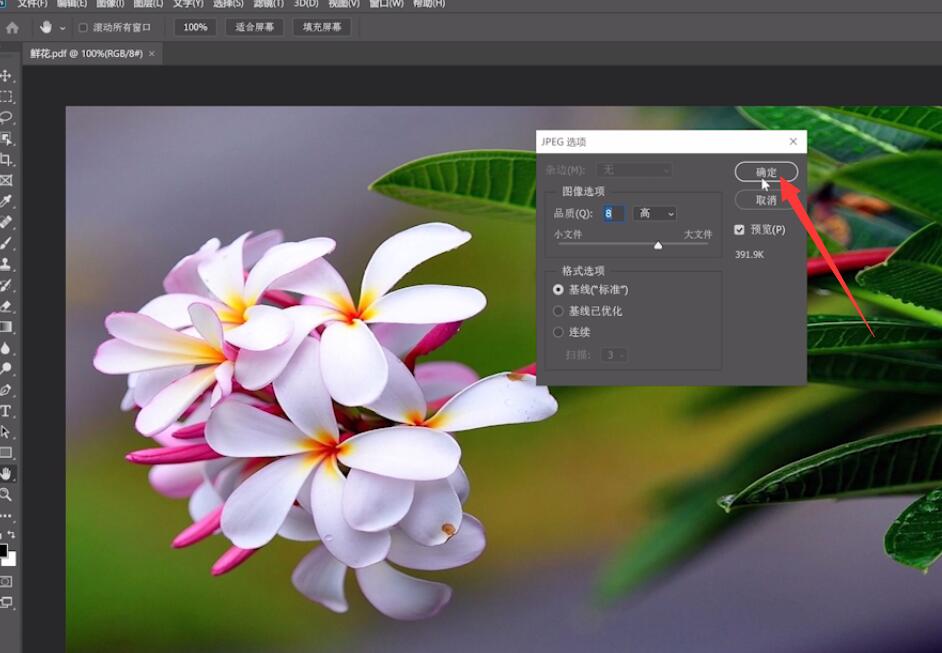Select the Crop tool
This screenshot has width=942, height=653.
pos(6,160)
